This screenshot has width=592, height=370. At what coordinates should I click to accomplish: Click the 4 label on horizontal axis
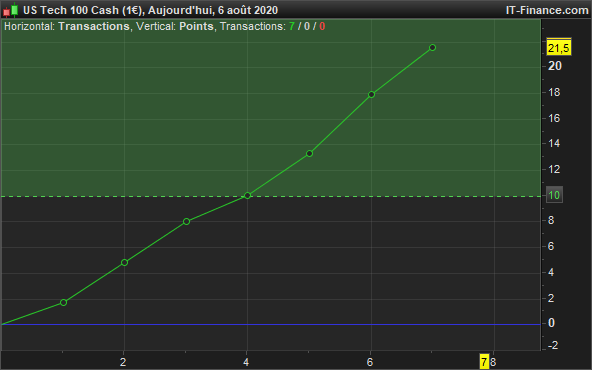[246, 362]
